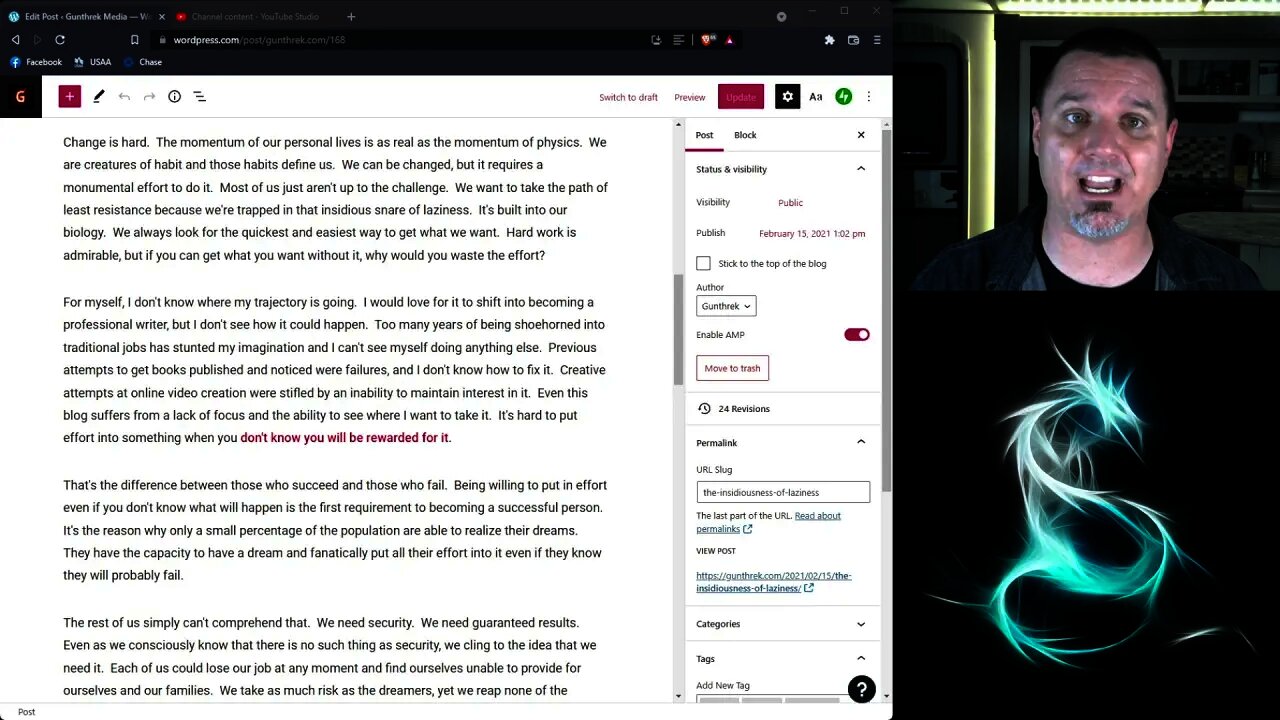Open the Brave Rewards triangle icon

[x=729, y=40]
